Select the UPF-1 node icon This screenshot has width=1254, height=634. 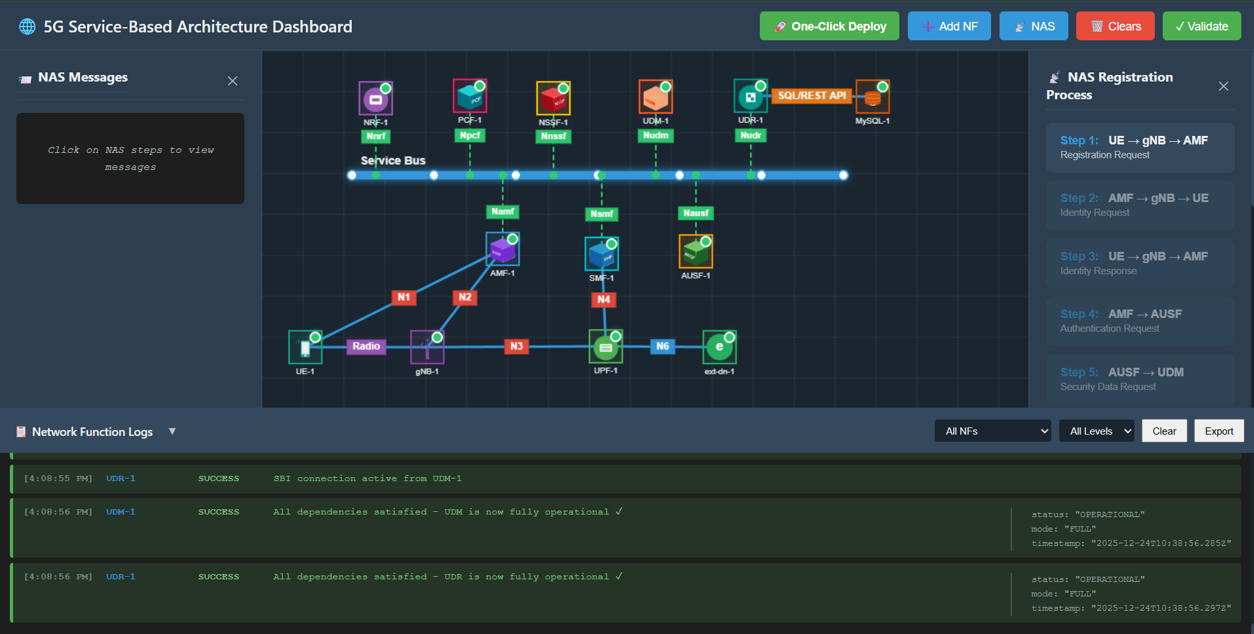[x=605, y=348]
